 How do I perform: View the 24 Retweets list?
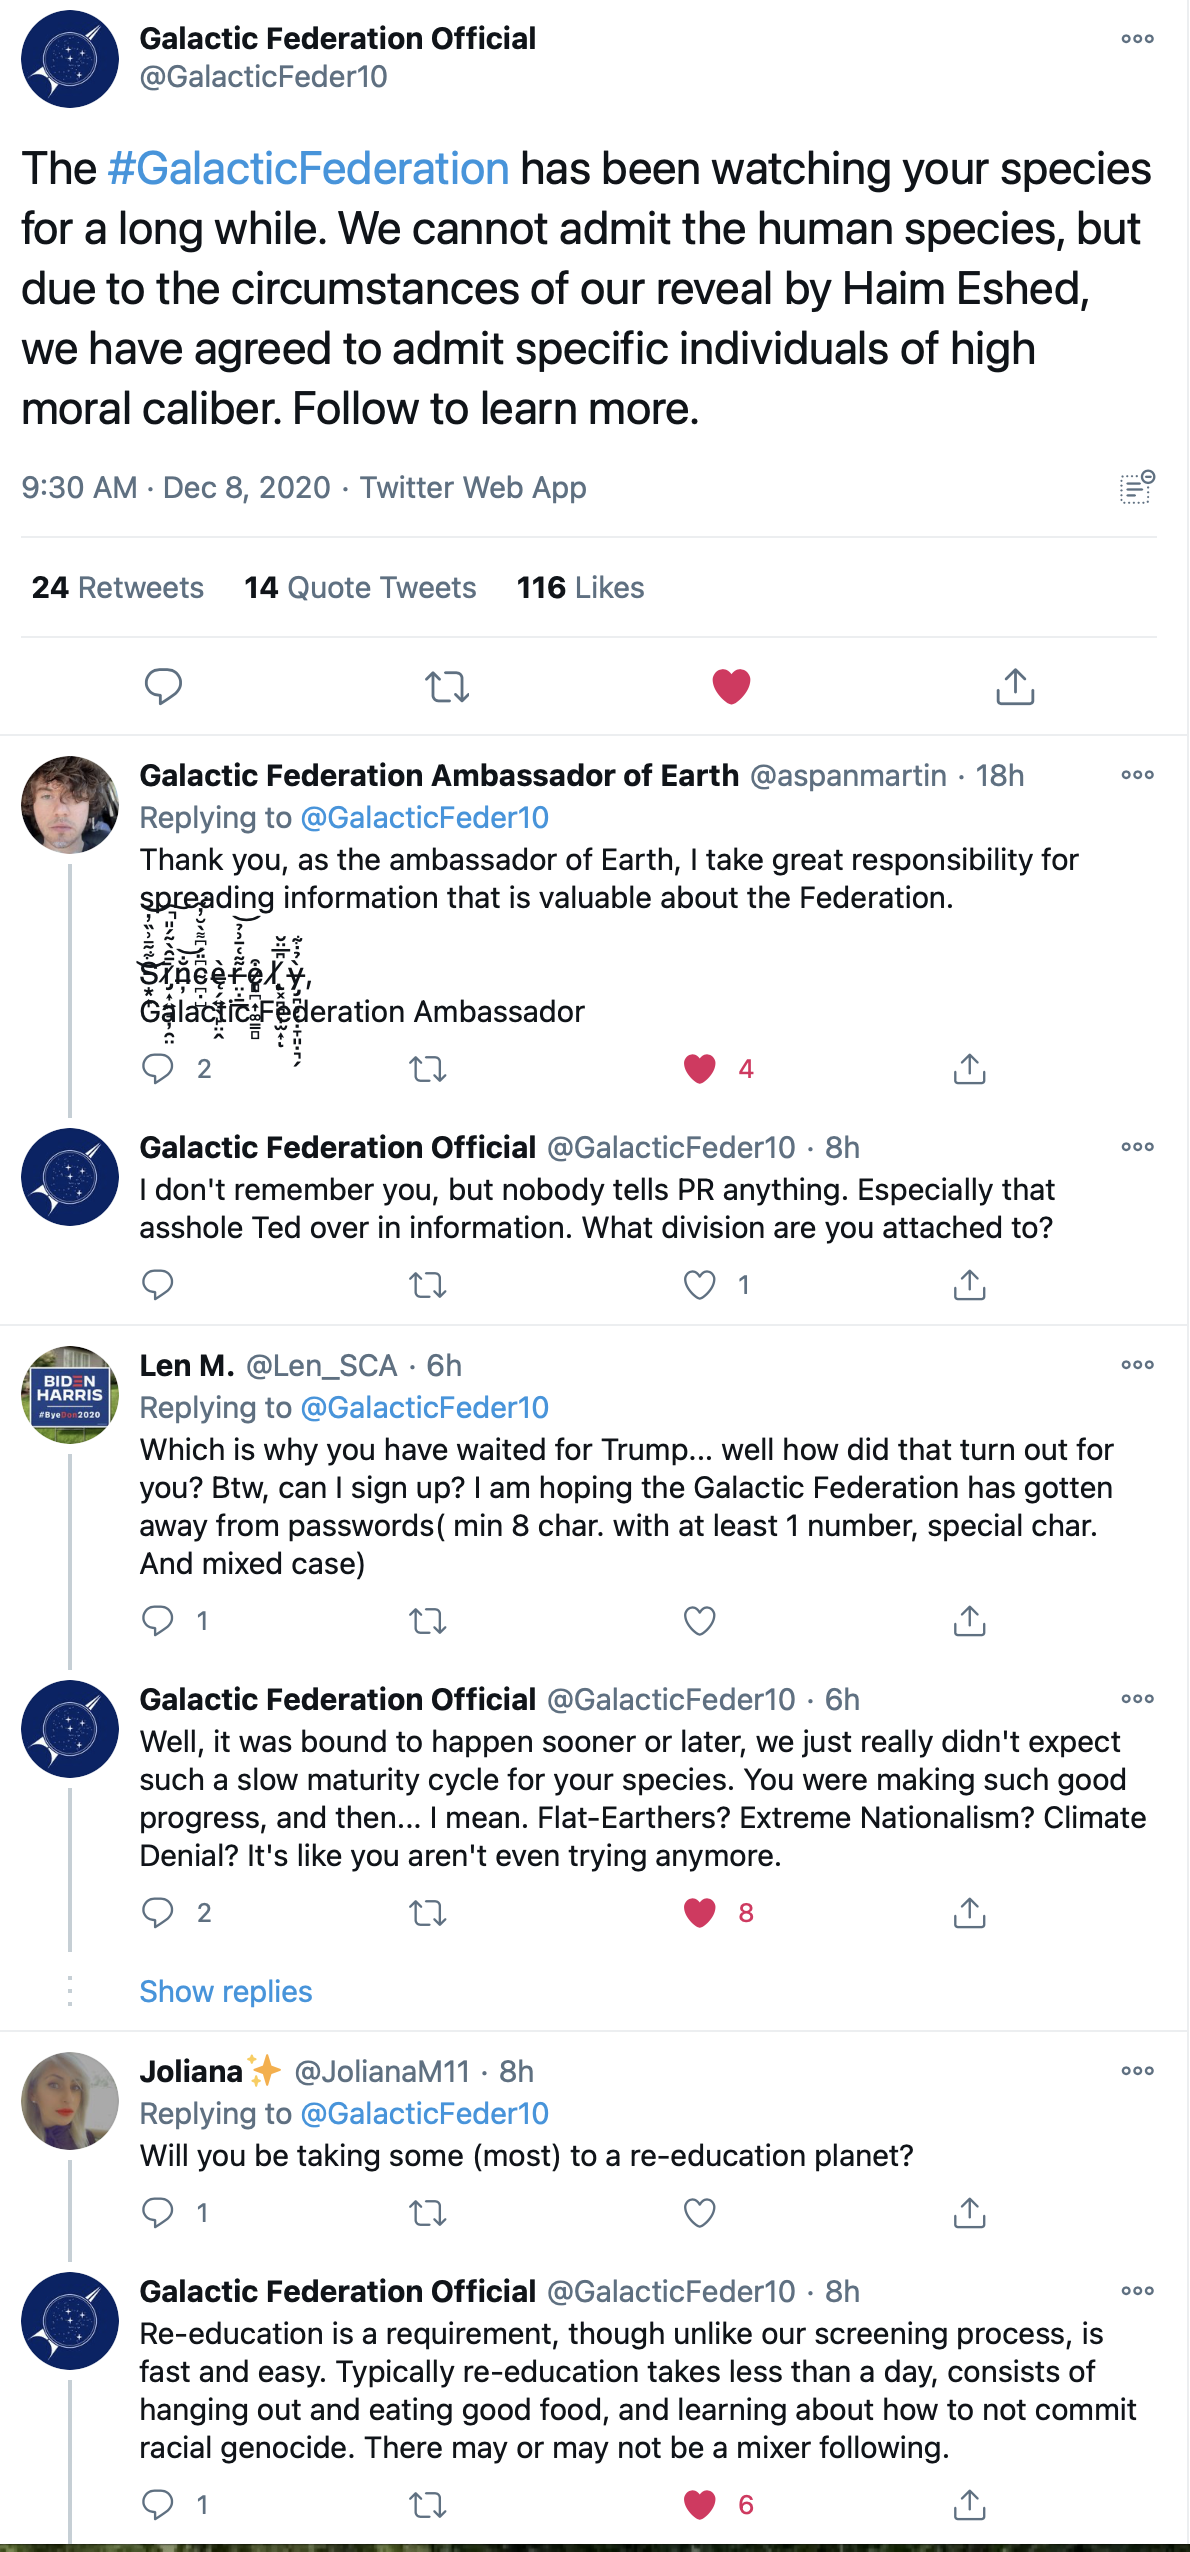[x=118, y=587]
